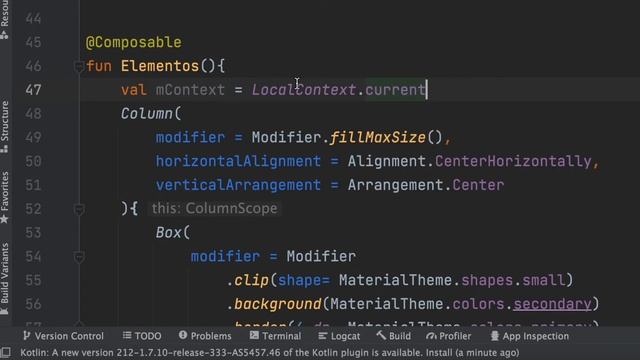This screenshot has width=640, height=360.
Task: Open the Terminal tool window
Action: pyautogui.click(x=276, y=336)
